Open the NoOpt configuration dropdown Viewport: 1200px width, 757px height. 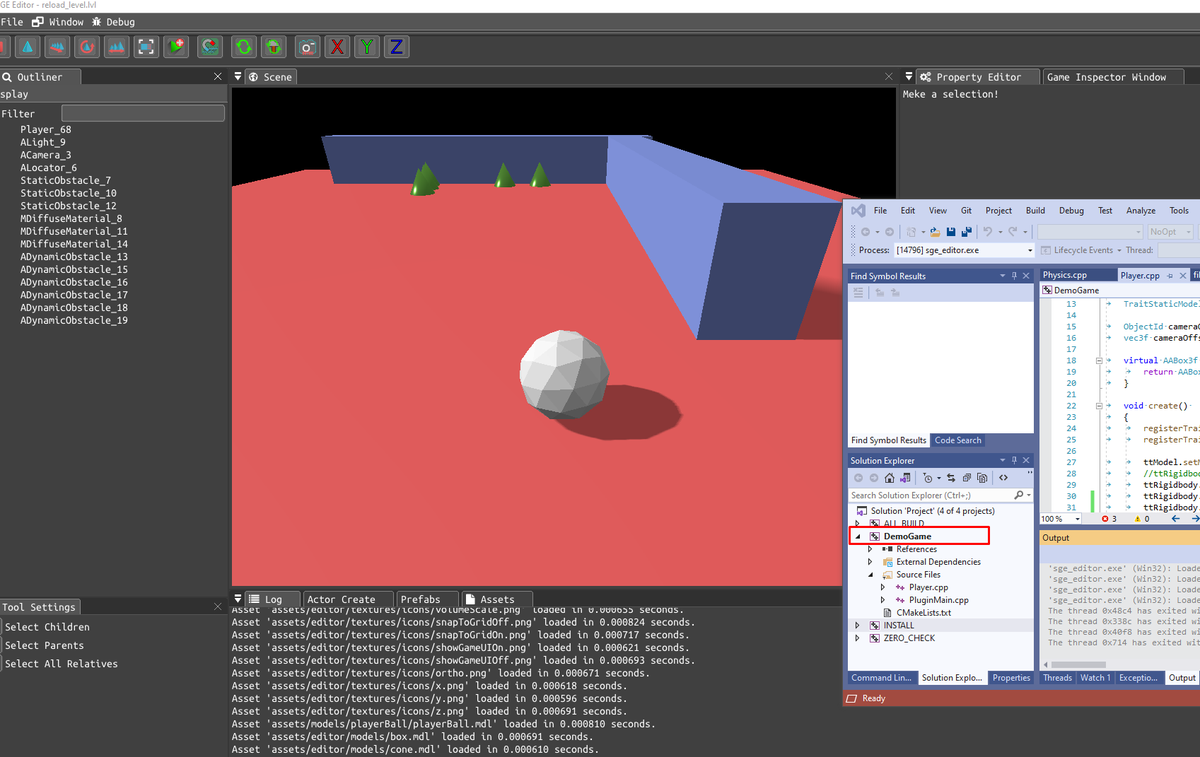click(x=1171, y=232)
